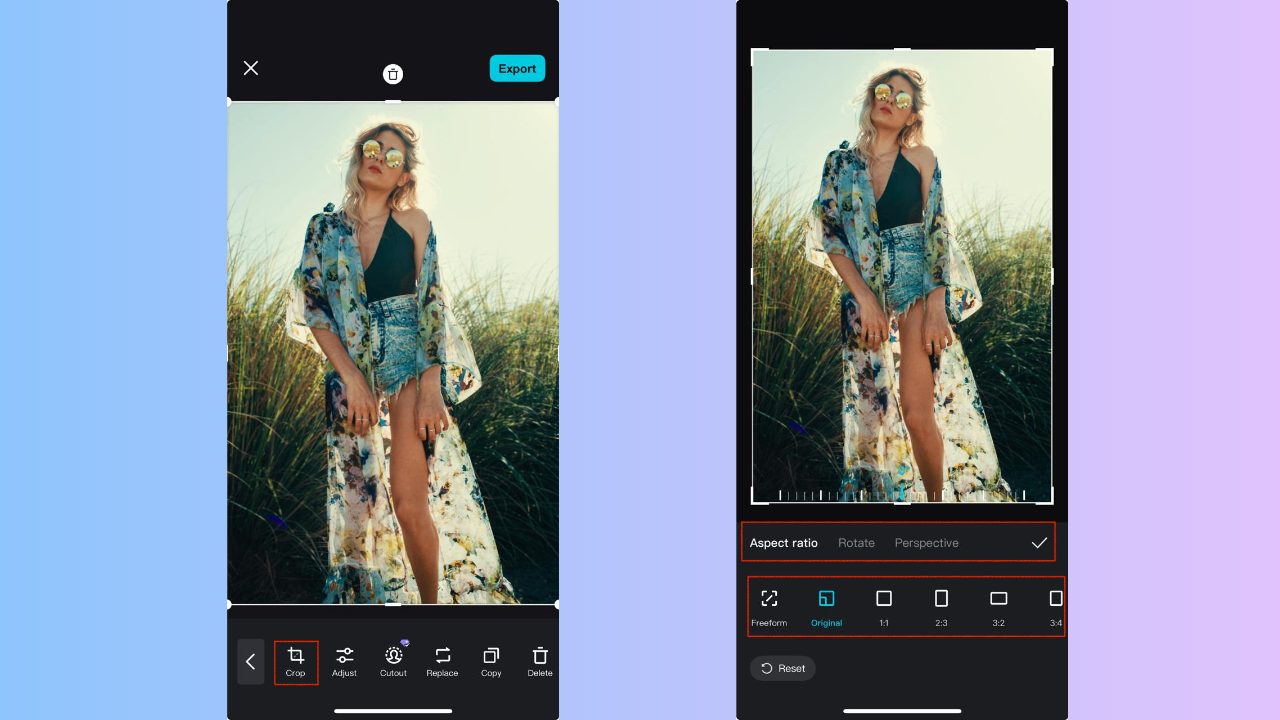This screenshot has width=1280, height=720.
Task: Select the Cutout tool
Action: coord(393,661)
